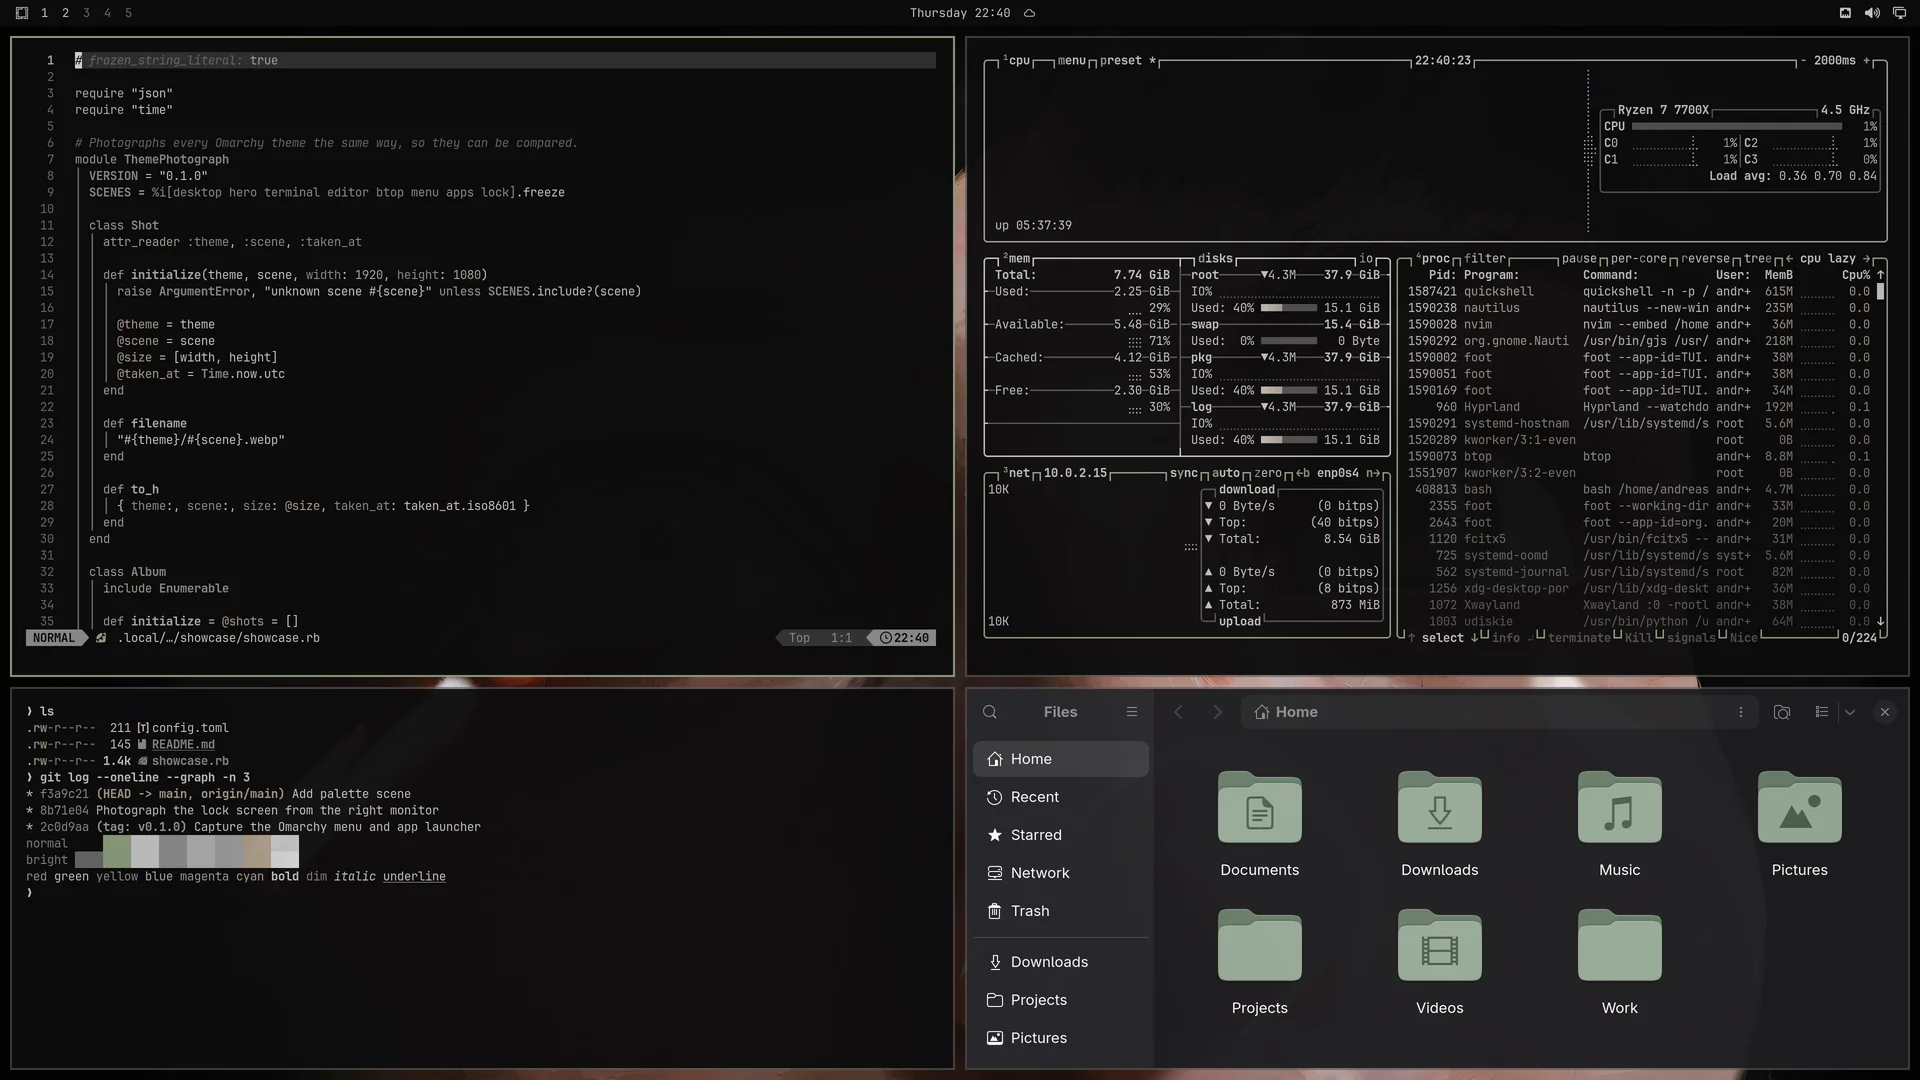Expand the view options chevron in Files
This screenshot has height=1080, width=1920.
(x=1850, y=712)
